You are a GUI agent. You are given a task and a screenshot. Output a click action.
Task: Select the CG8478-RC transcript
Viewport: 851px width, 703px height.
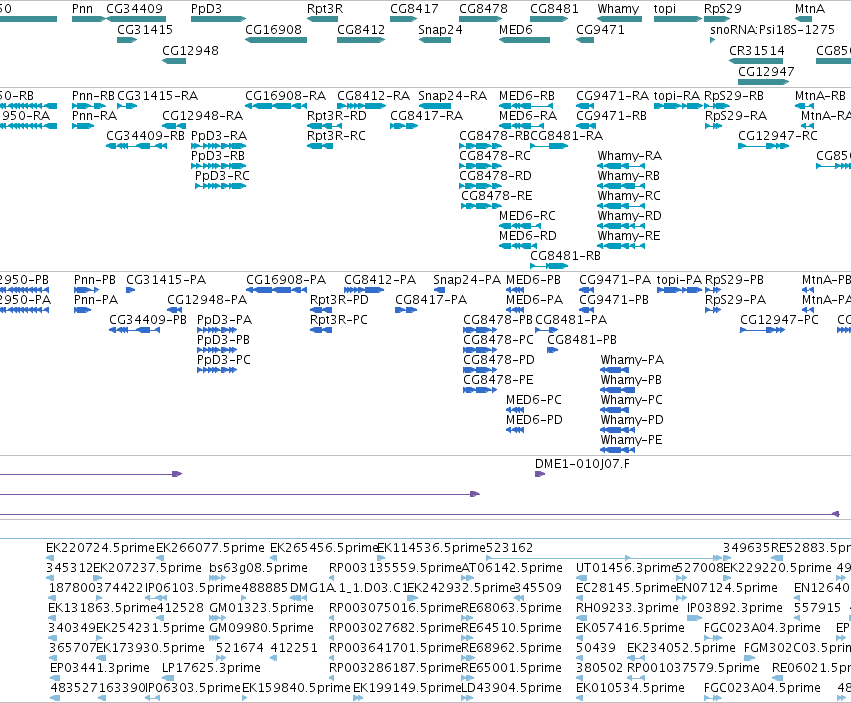pyautogui.click(x=481, y=166)
